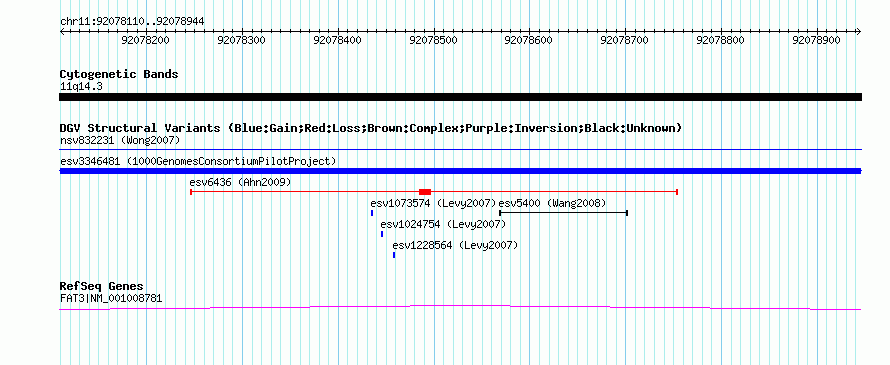Click the blue esv1024754 gain marker
The image size is (890, 365).
point(382,234)
